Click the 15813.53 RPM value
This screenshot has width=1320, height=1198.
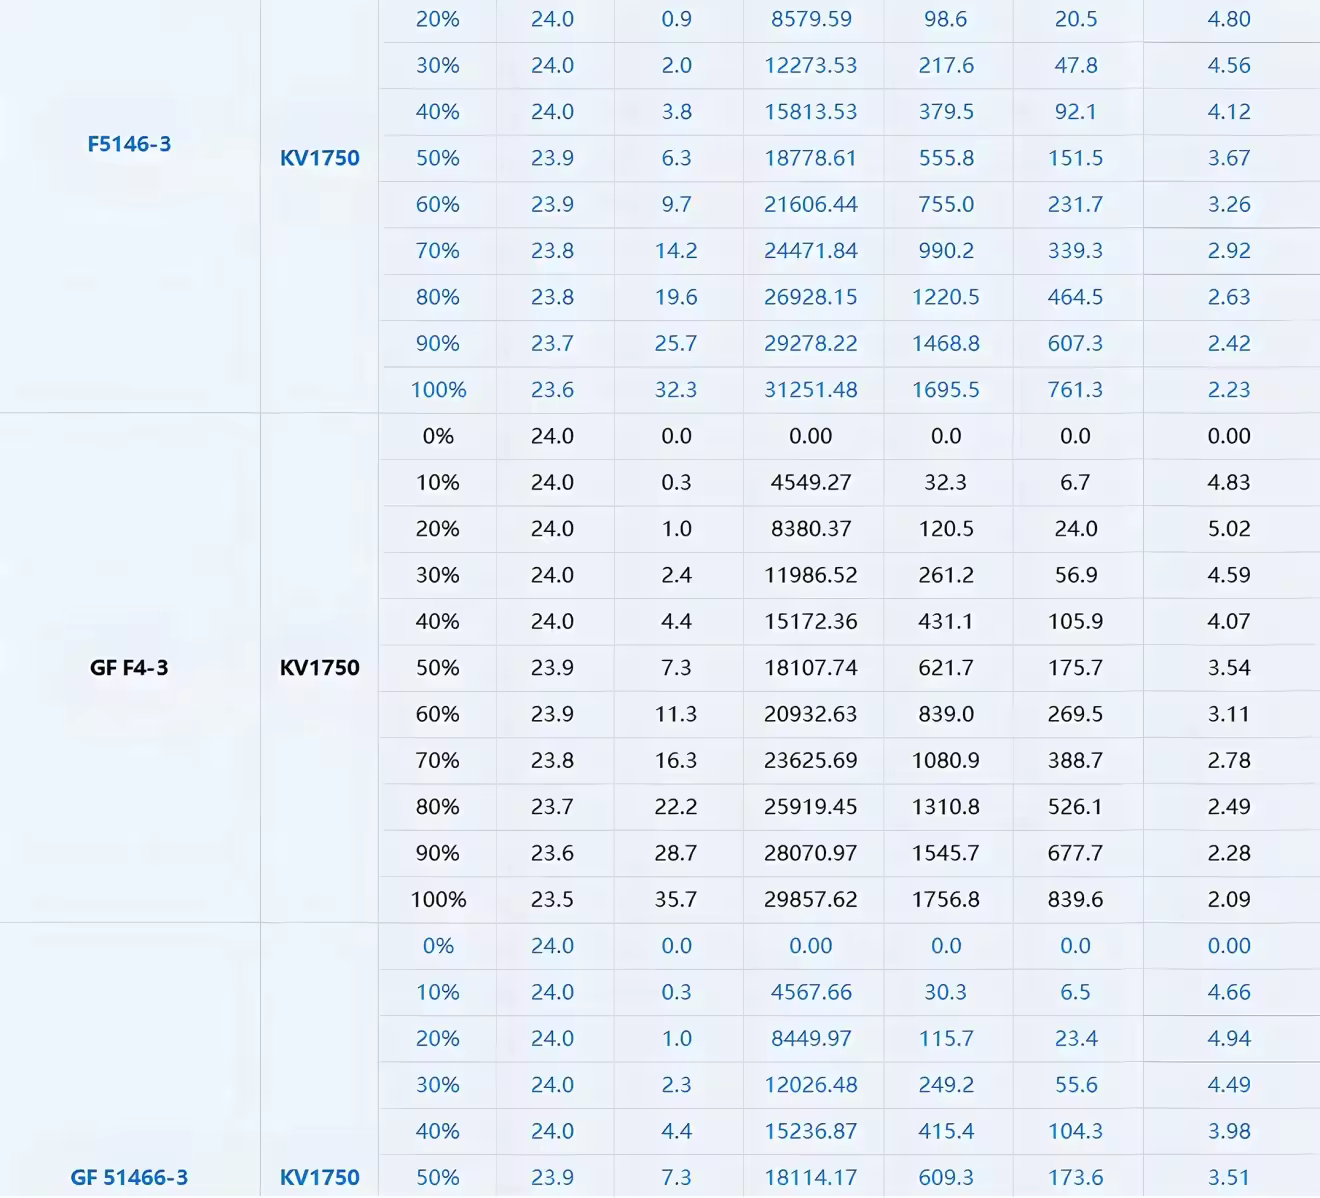[811, 112]
